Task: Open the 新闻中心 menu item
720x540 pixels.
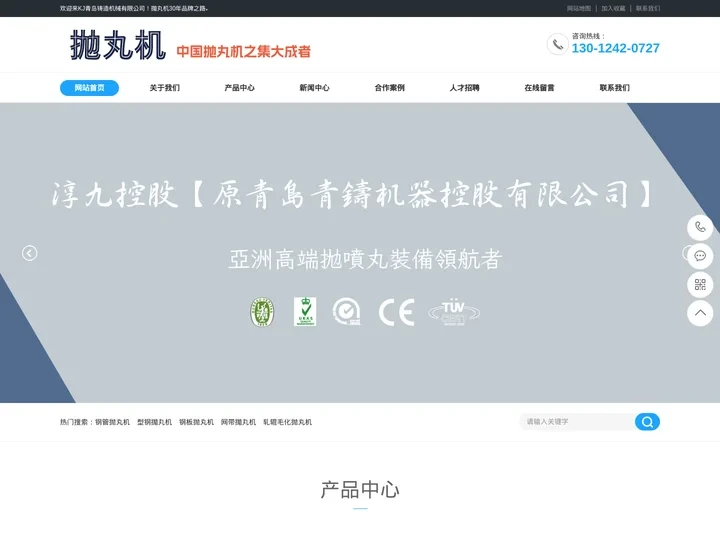Action: pos(315,88)
